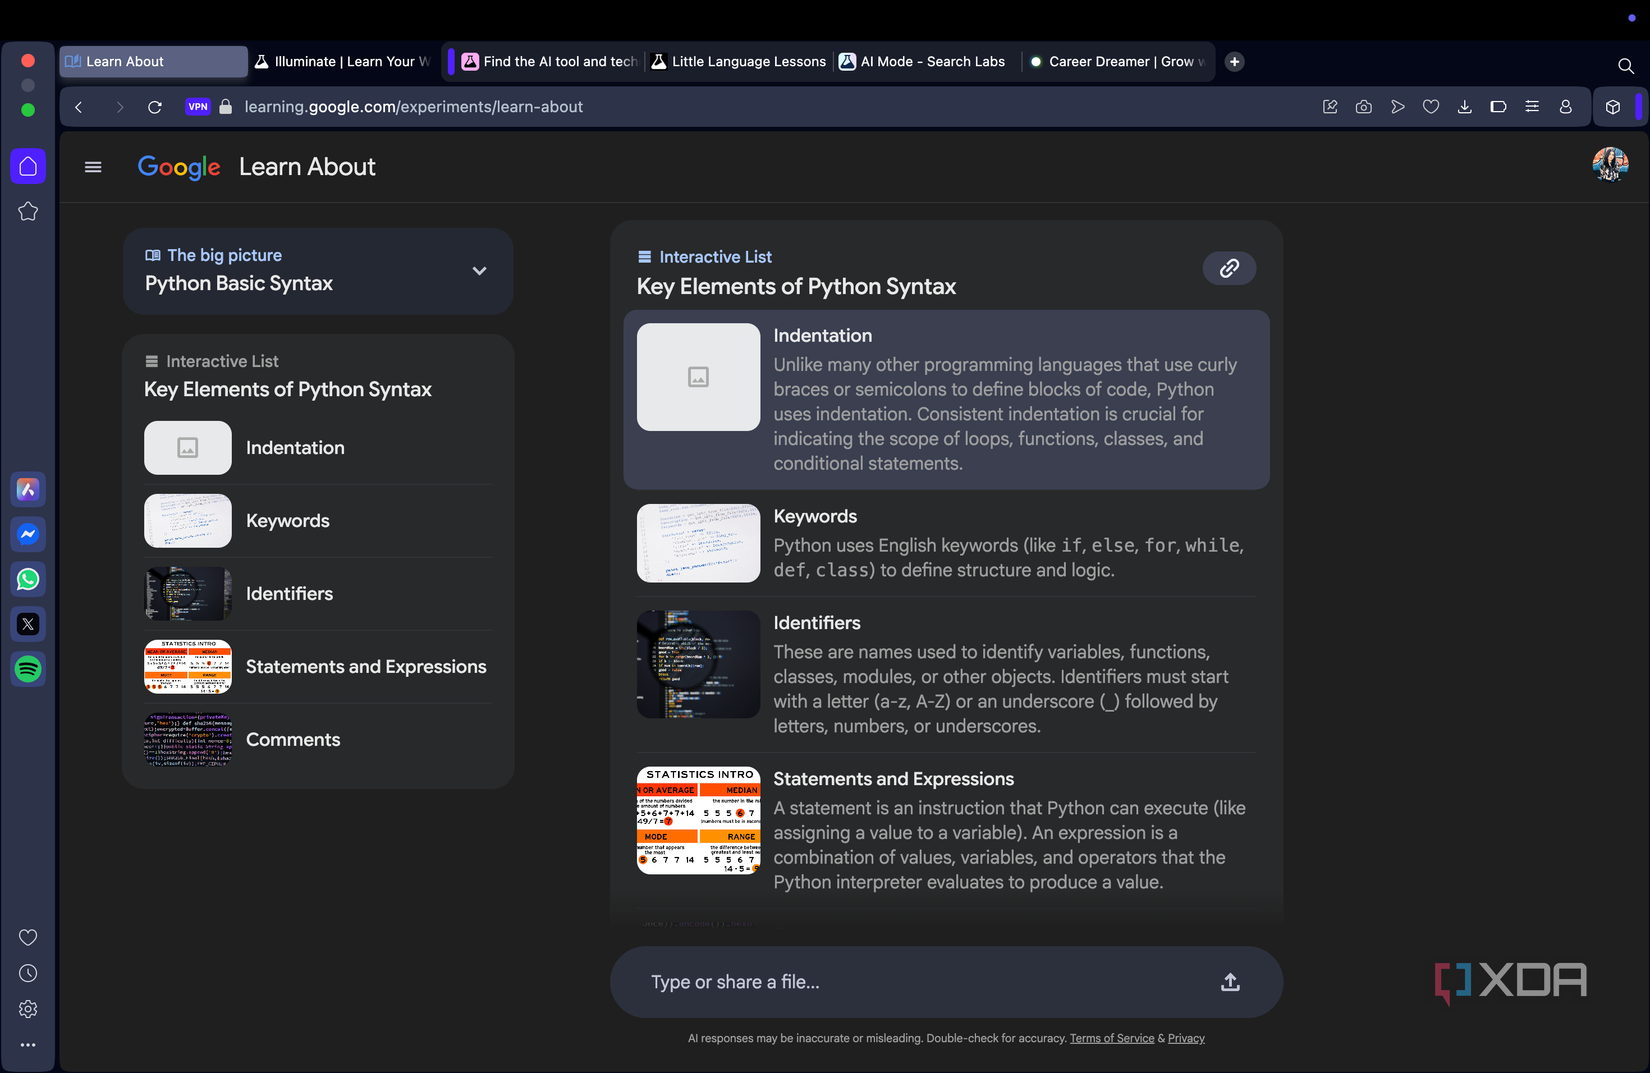Open the easy setup sliders icon
The width and height of the screenshot is (1650, 1073).
[x=1532, y=107]
